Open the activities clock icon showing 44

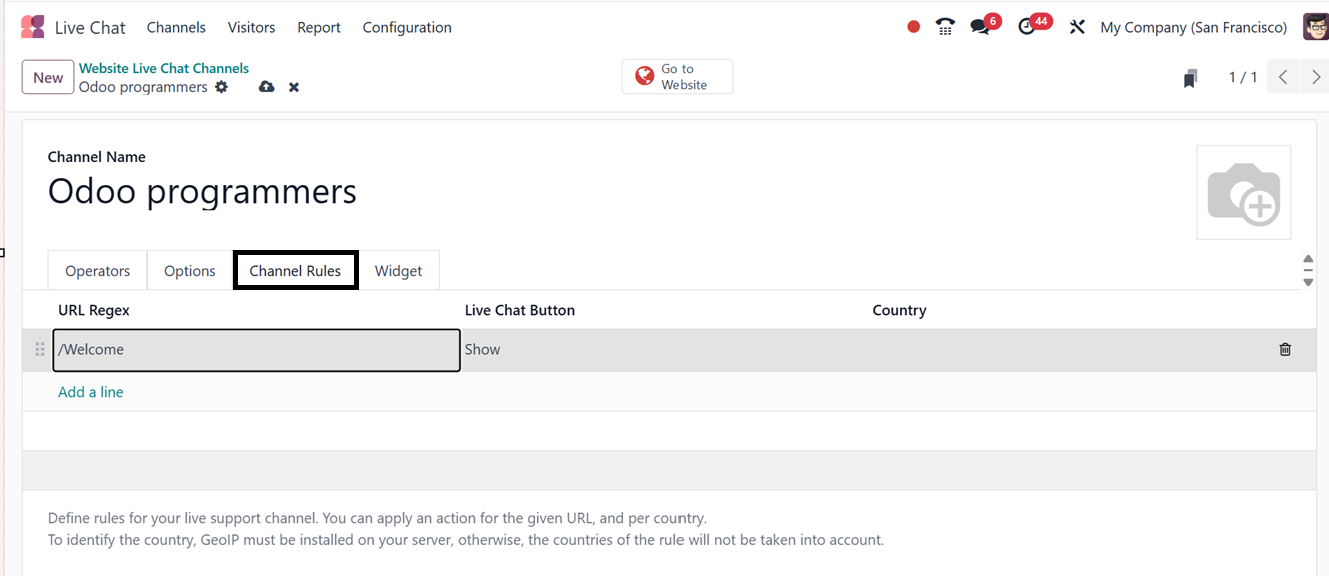[1027, 27]
